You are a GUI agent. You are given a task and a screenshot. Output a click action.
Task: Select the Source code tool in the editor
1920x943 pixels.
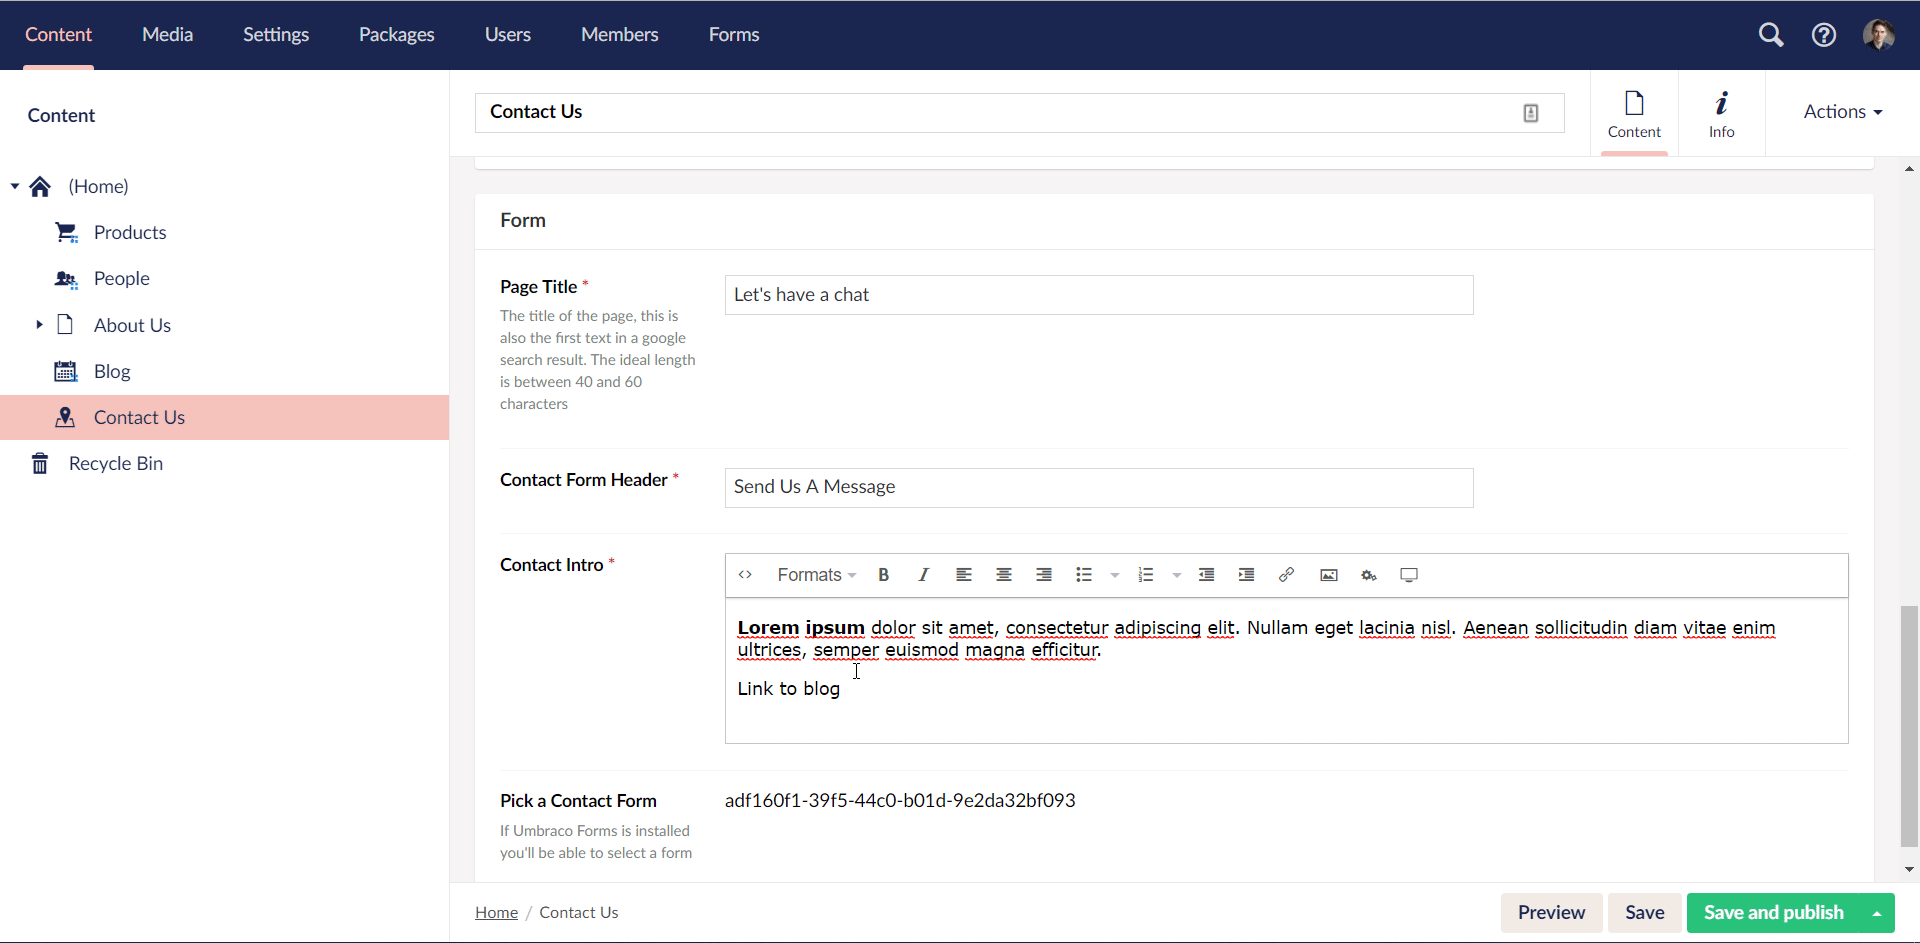(x=745, y=575)
